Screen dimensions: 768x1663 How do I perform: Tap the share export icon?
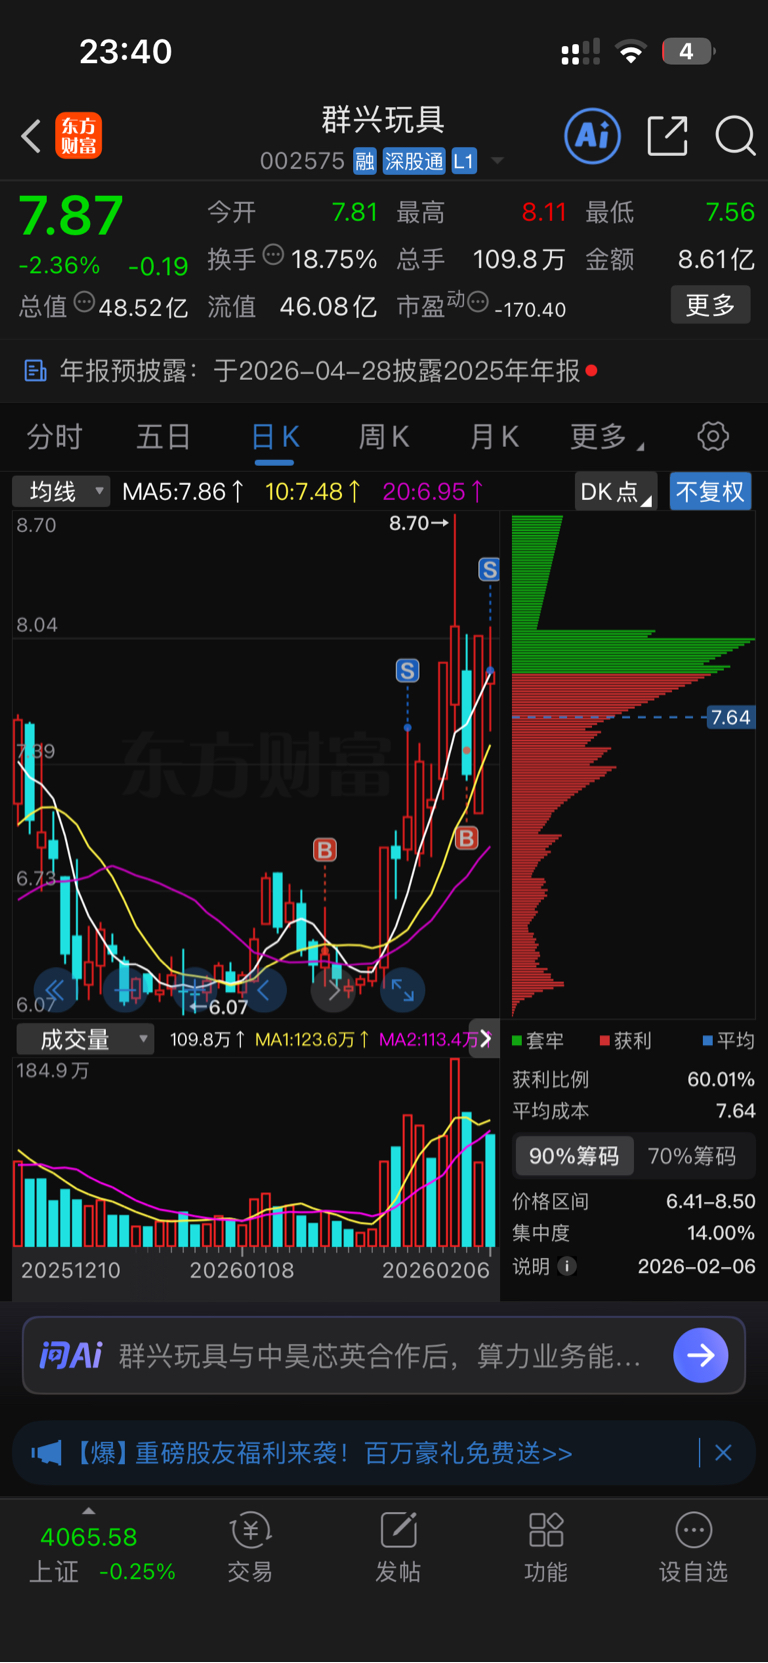(x=667, y=136)
